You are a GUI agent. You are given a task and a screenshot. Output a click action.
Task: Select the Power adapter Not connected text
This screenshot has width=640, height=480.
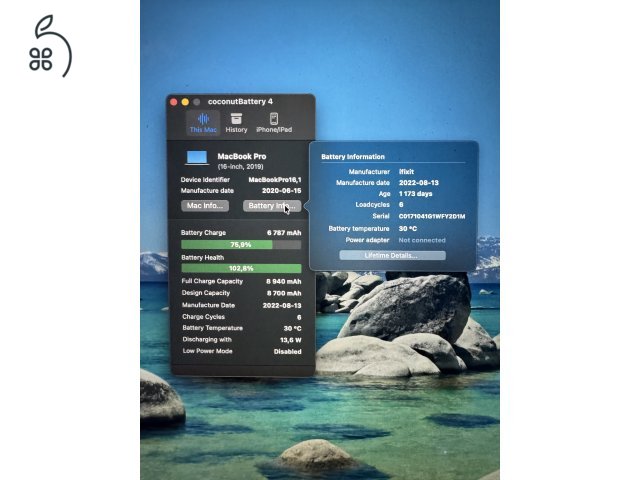point(422,240)
